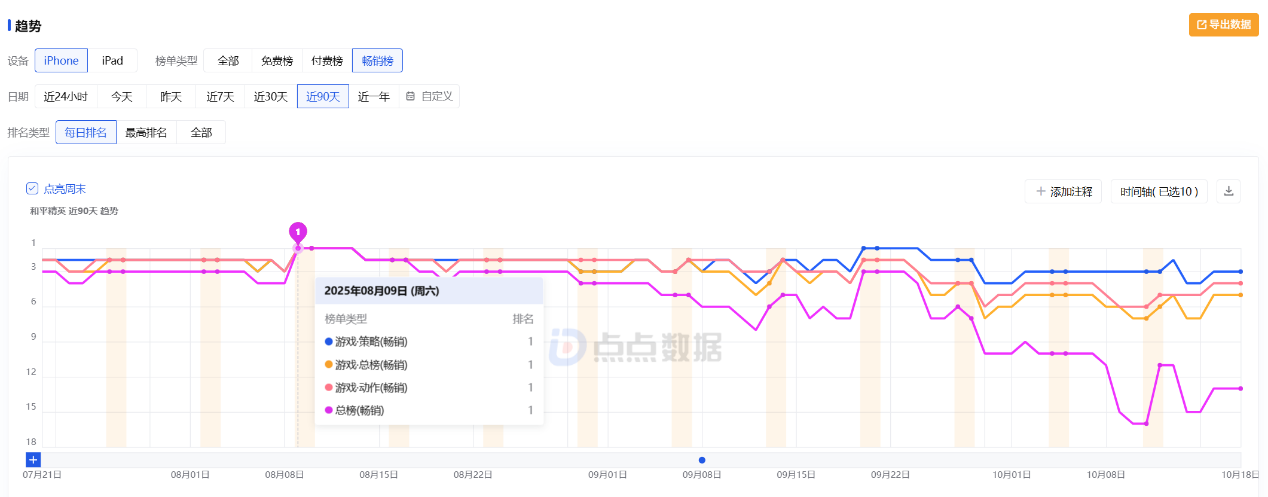Select 最高排名 ranking type
This screenshot has height=497, width=1268.
tap(146, 132)
